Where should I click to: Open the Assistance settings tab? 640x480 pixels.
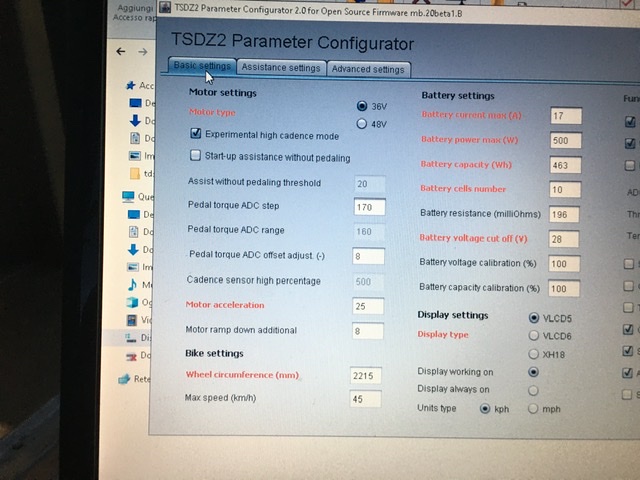281,68
